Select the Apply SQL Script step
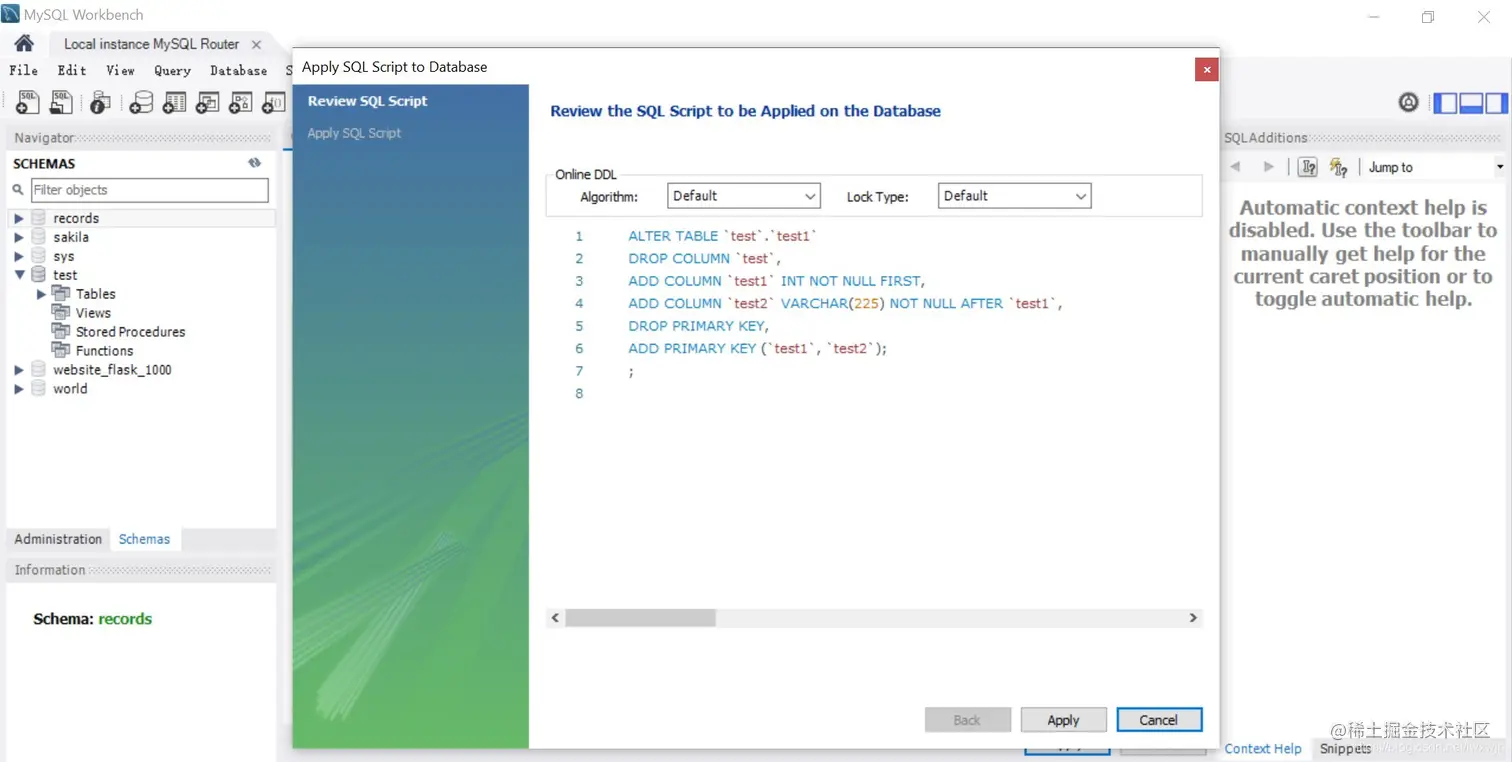 click(354, 133)
